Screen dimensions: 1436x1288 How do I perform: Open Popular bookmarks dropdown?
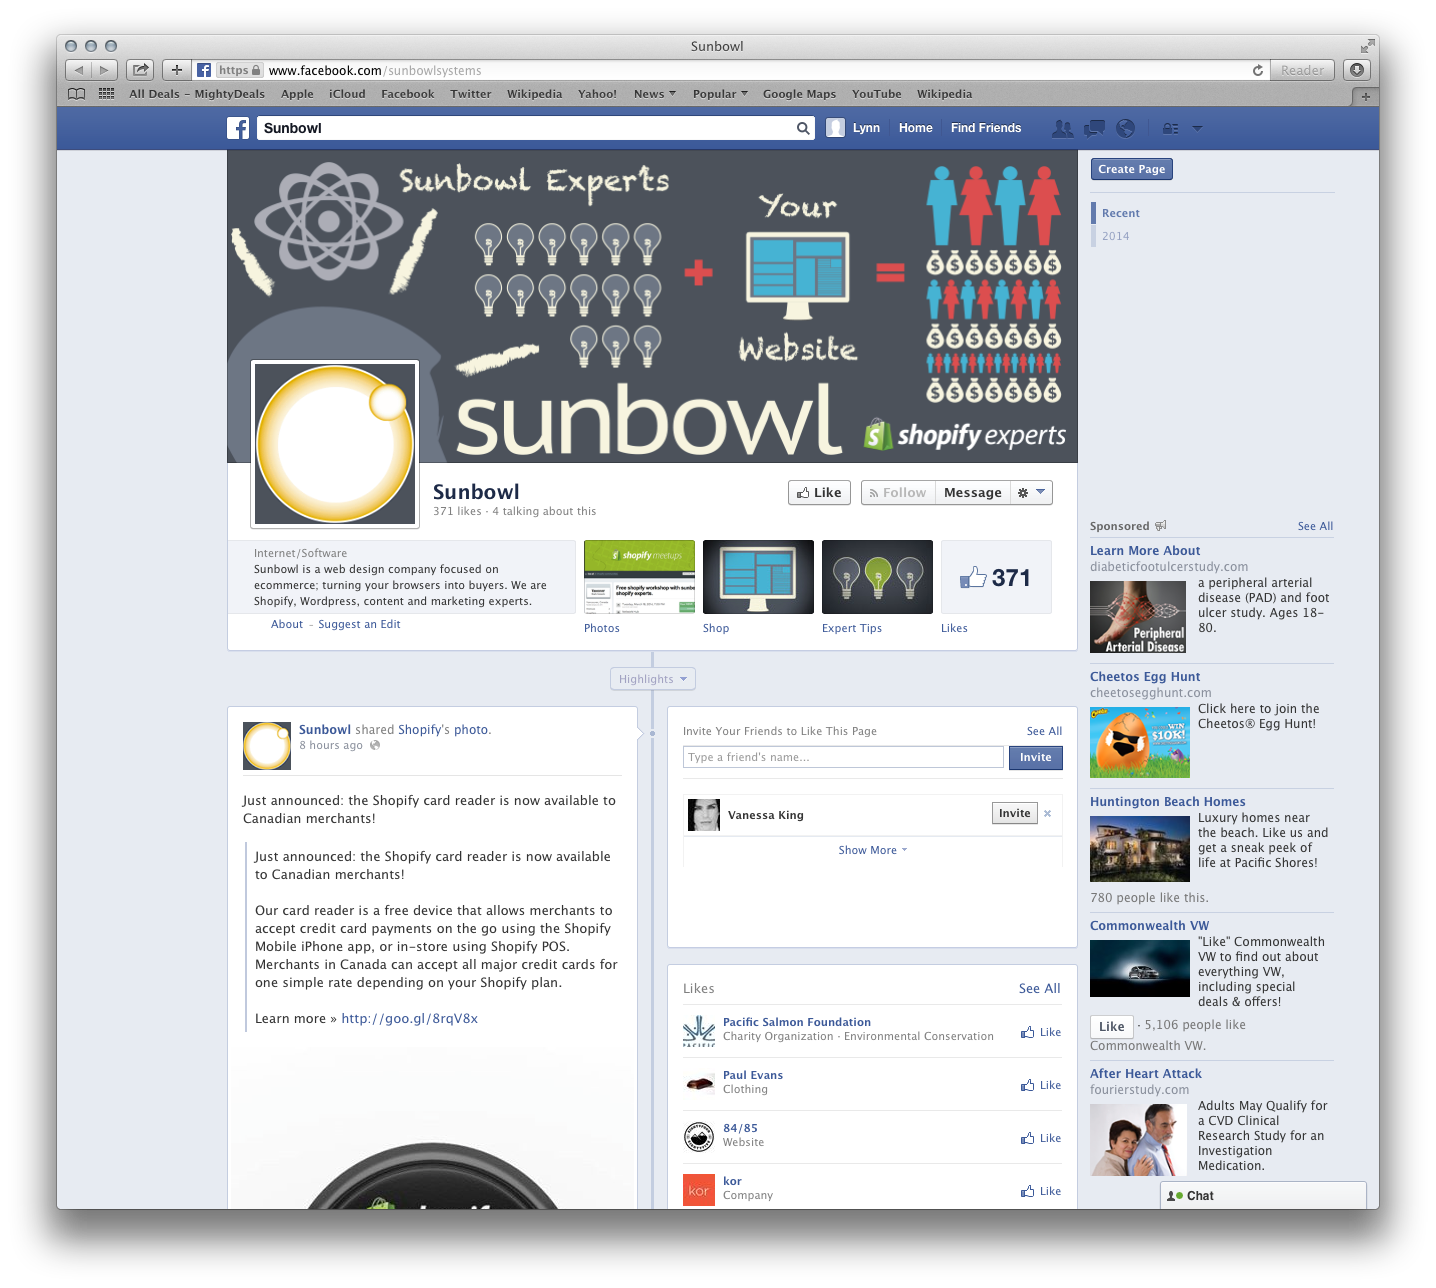[x=720, y=94]
